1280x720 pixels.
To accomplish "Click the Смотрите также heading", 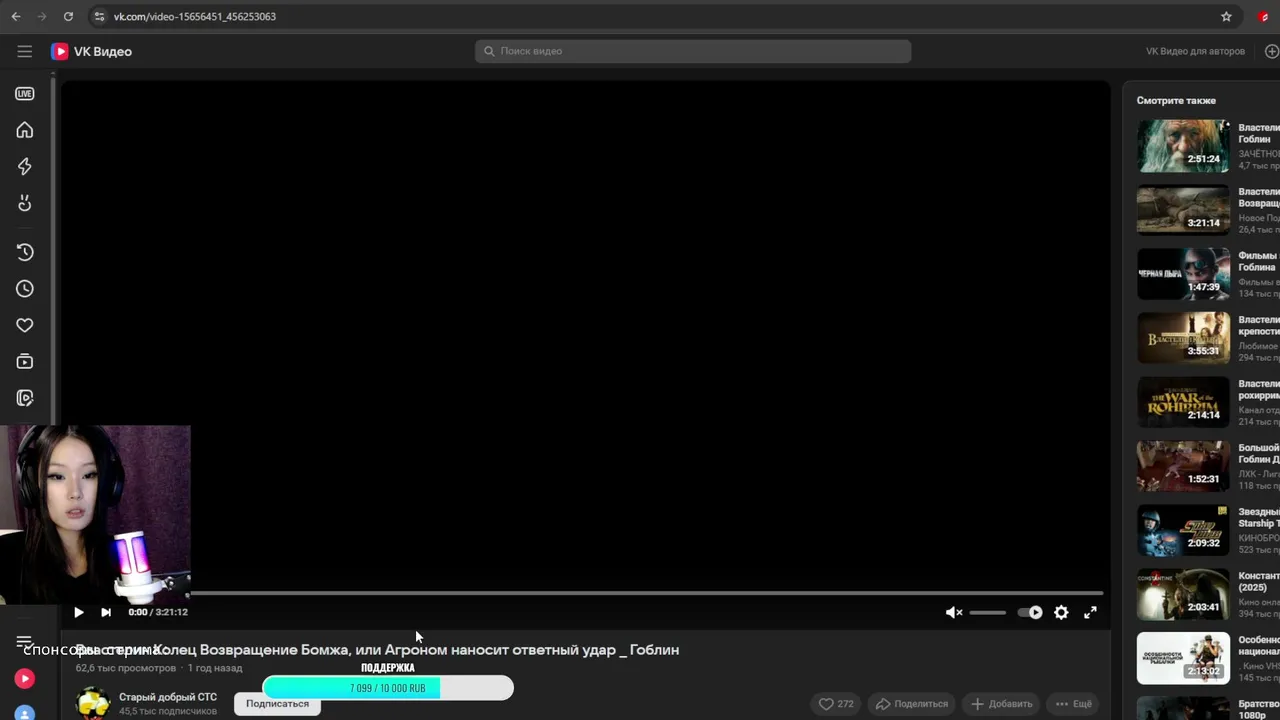I will [x=1176, y=101].
